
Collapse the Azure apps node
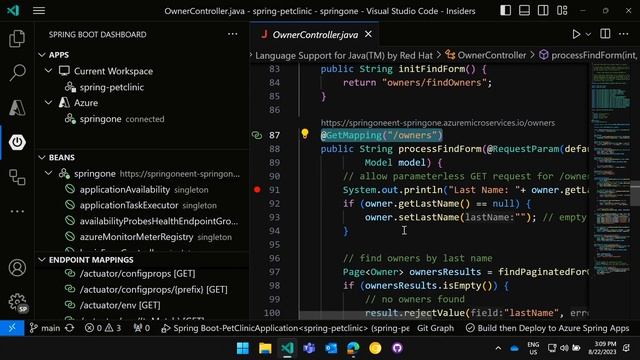49,103
